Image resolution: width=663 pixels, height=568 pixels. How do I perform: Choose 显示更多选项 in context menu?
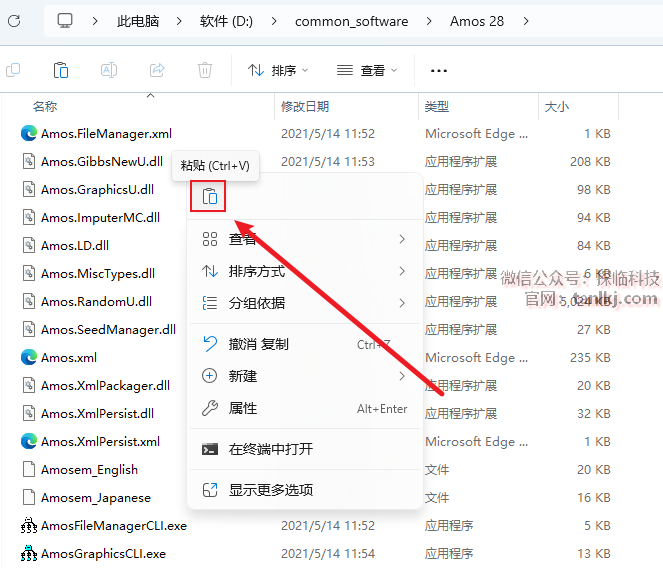[304, 490]
